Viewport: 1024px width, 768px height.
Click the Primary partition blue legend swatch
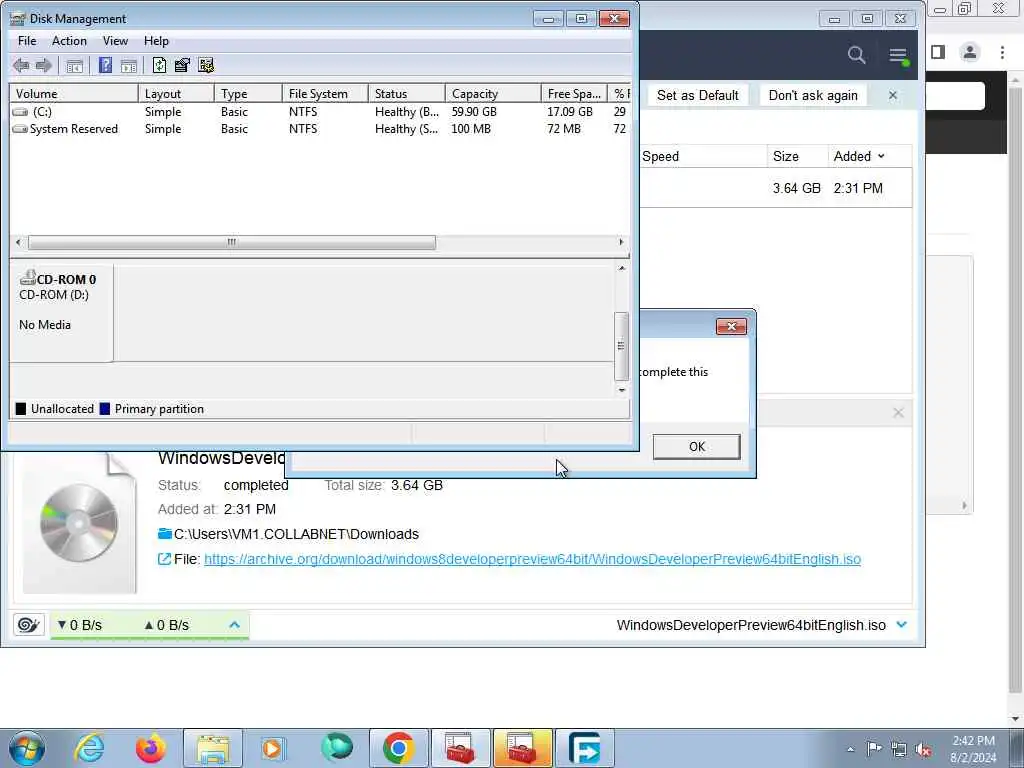[104, 409]
